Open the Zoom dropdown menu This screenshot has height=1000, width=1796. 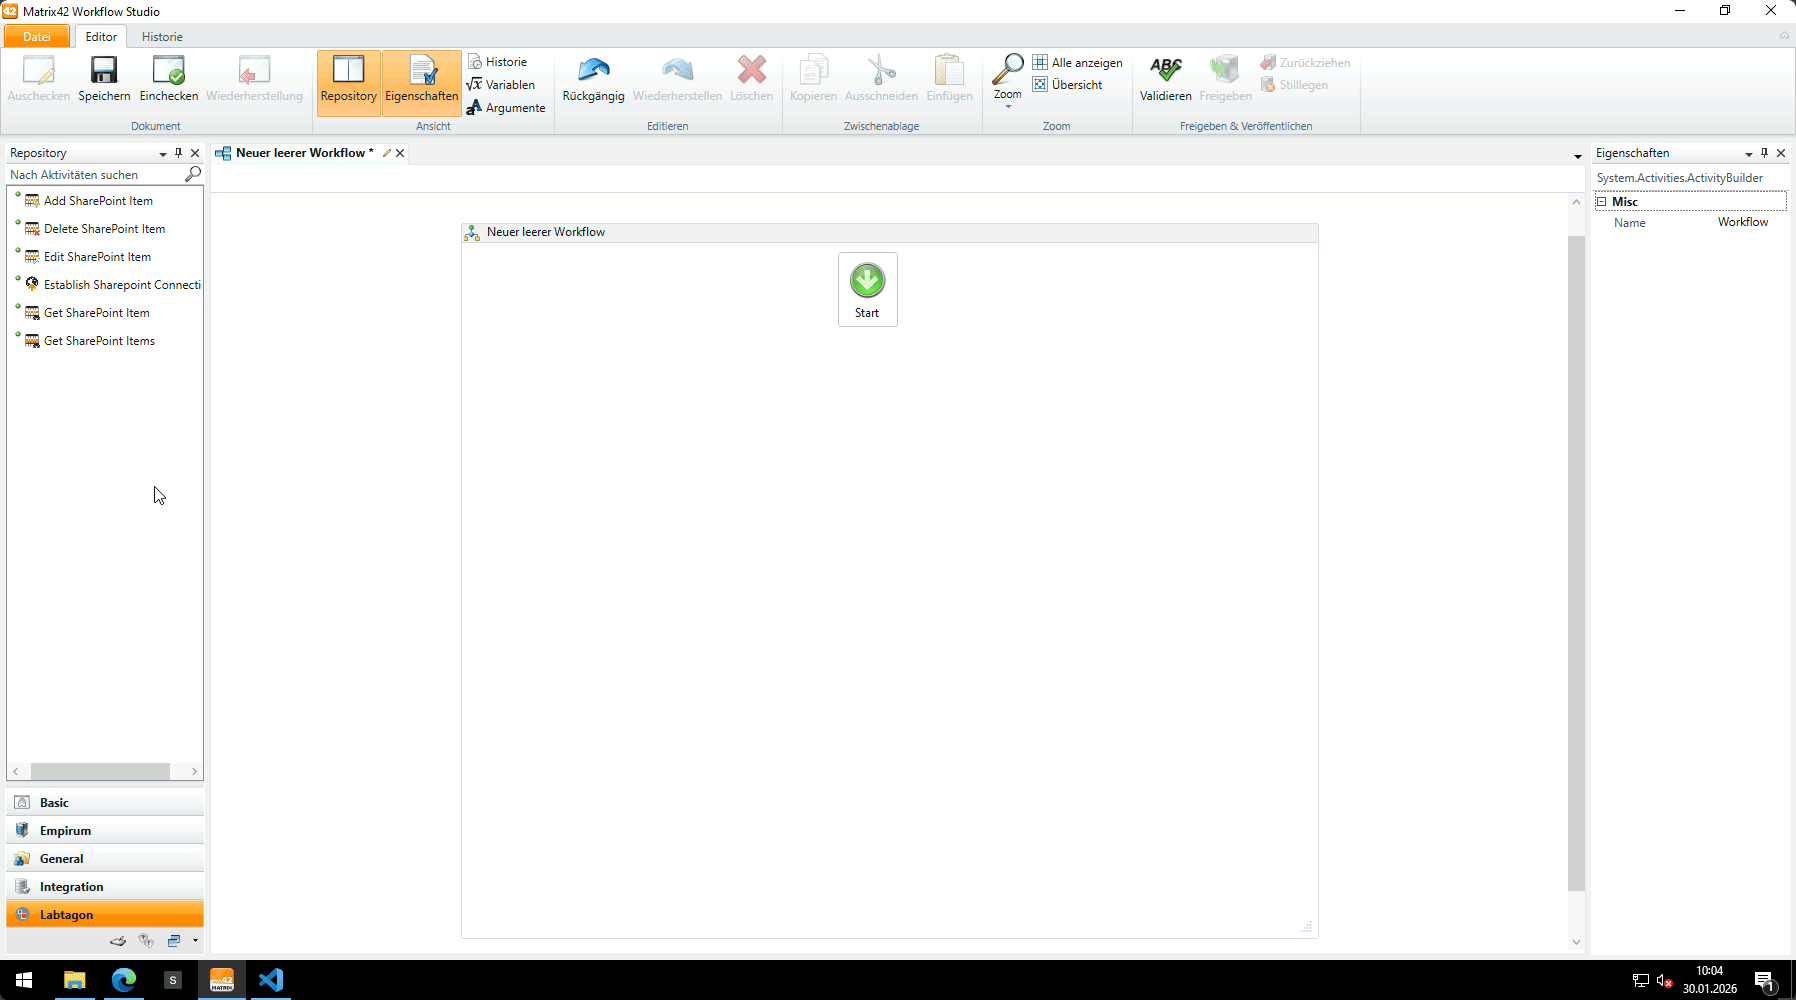pyautogui.click(x=1007, y=82)
